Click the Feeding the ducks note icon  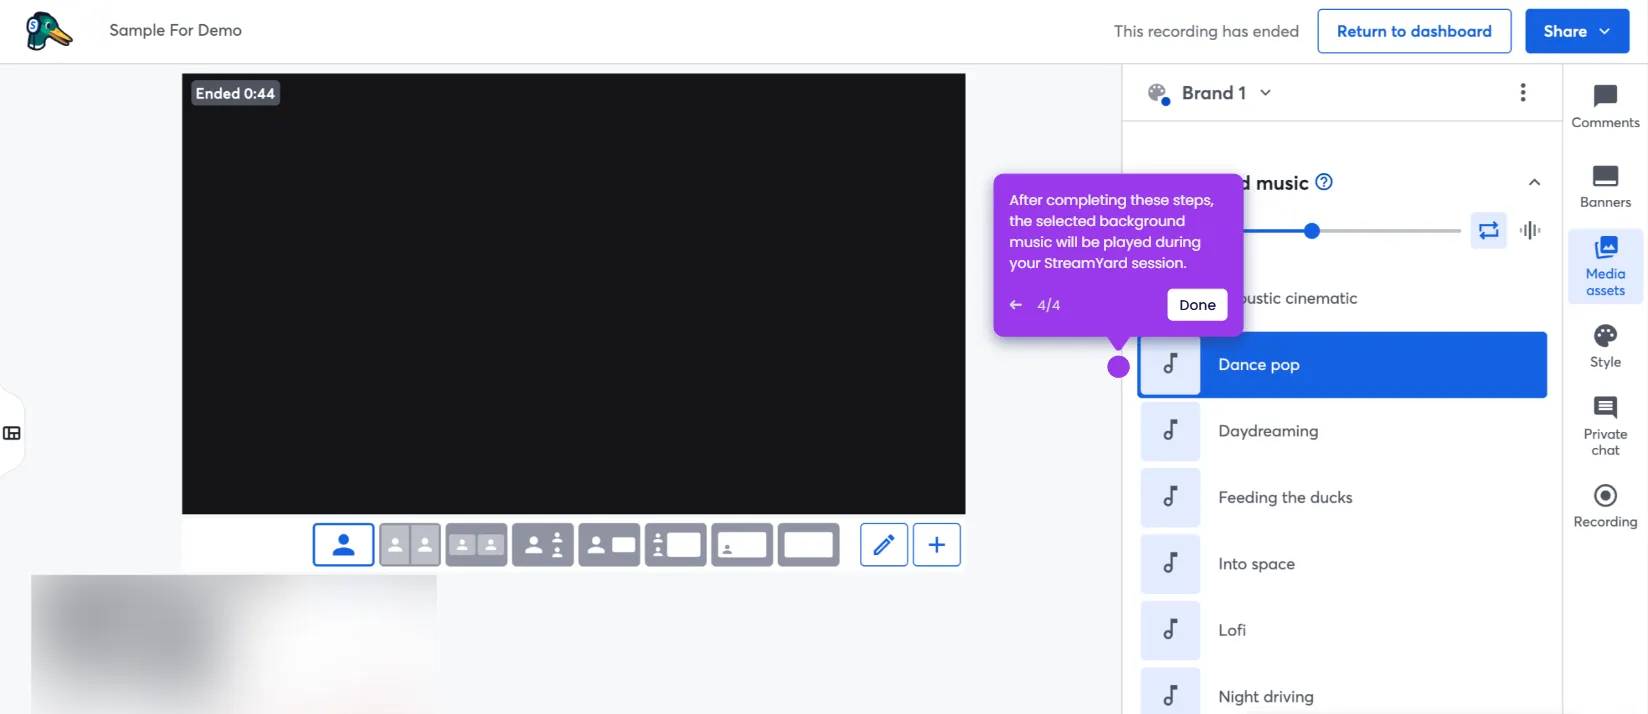click(1170, 498)
